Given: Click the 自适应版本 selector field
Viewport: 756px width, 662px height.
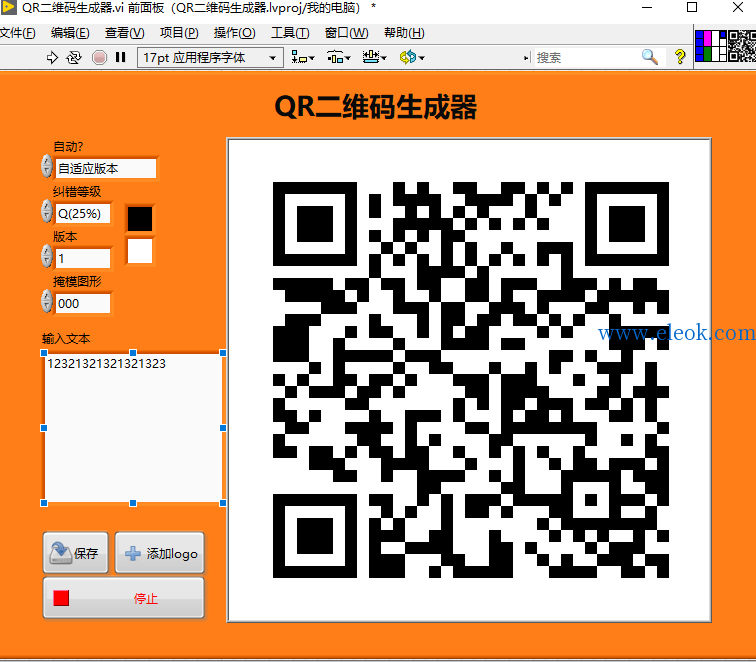Looking at the screenshot, I should 106,169.
